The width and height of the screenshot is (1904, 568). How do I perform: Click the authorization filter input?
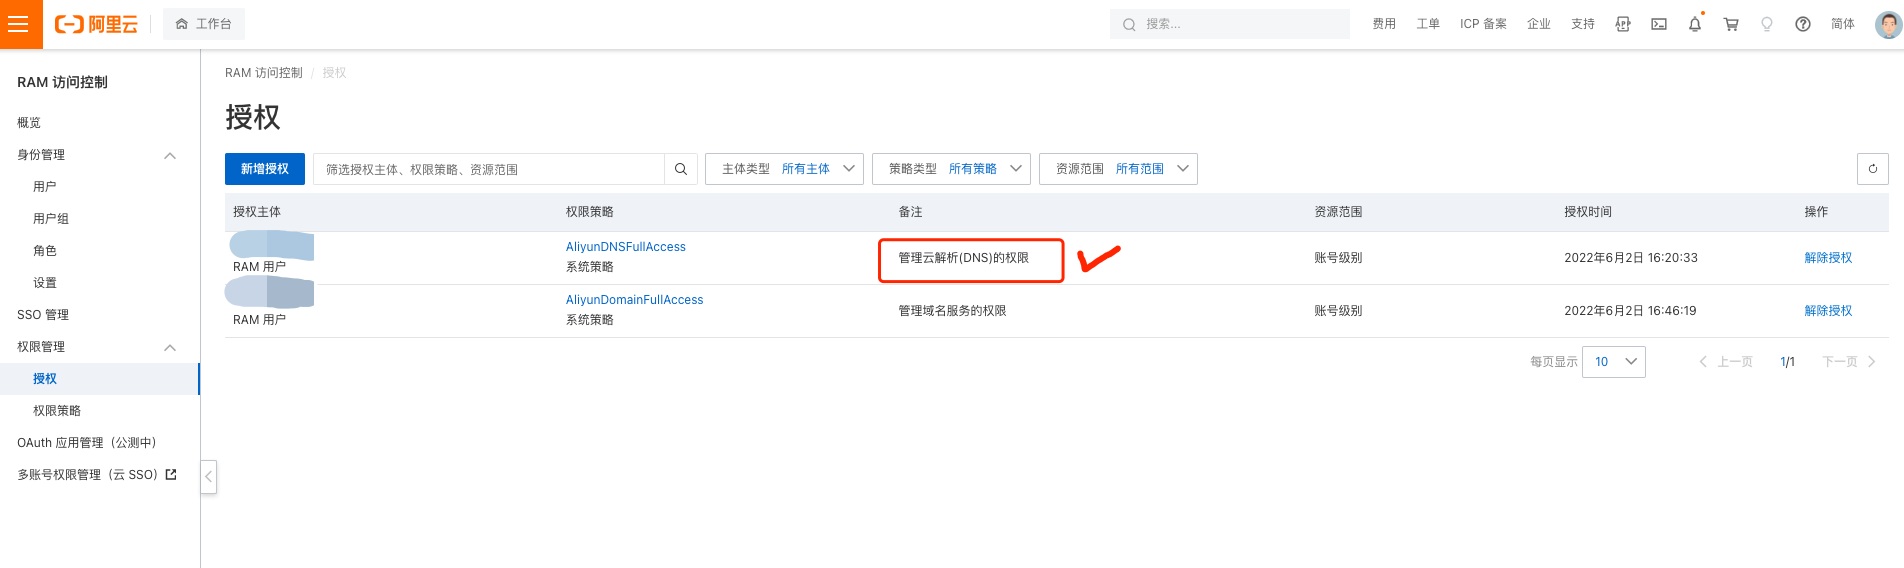pyautogui.click(x=489, y=169)
